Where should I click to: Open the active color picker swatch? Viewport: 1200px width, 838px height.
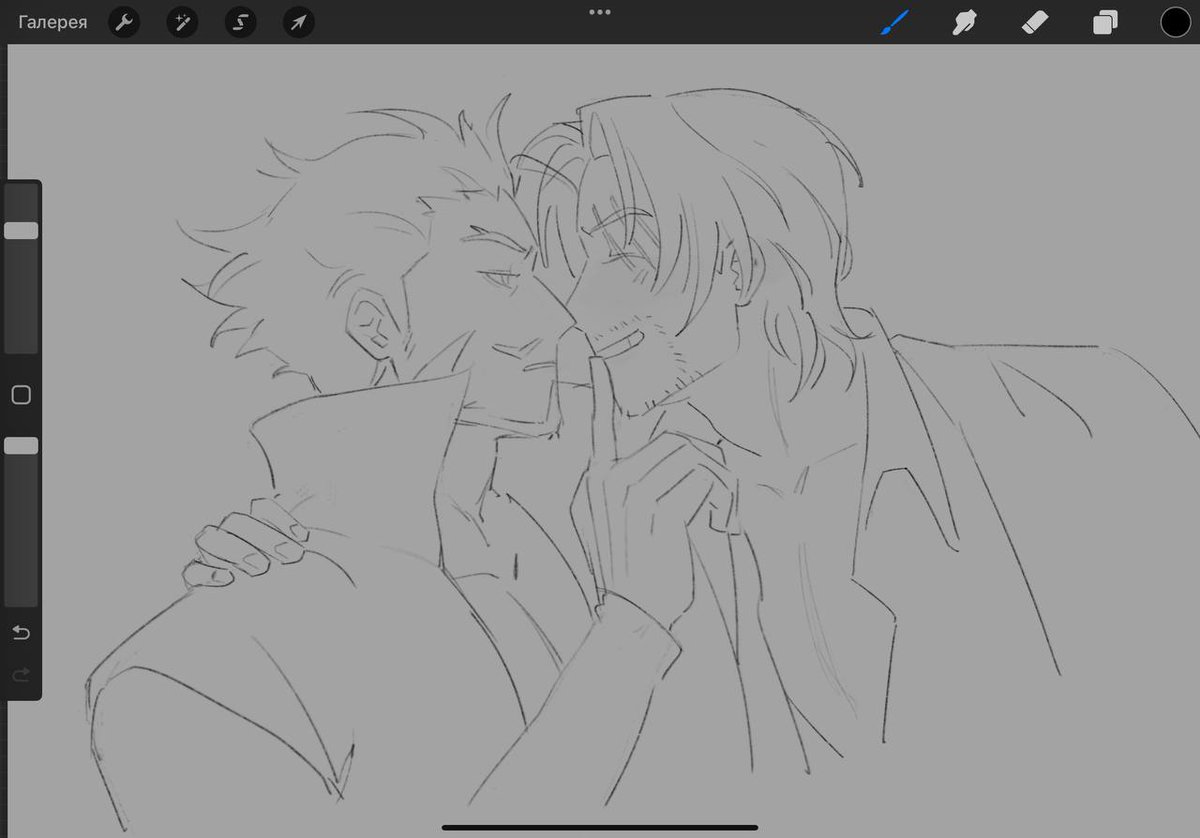click(1175, 22)
